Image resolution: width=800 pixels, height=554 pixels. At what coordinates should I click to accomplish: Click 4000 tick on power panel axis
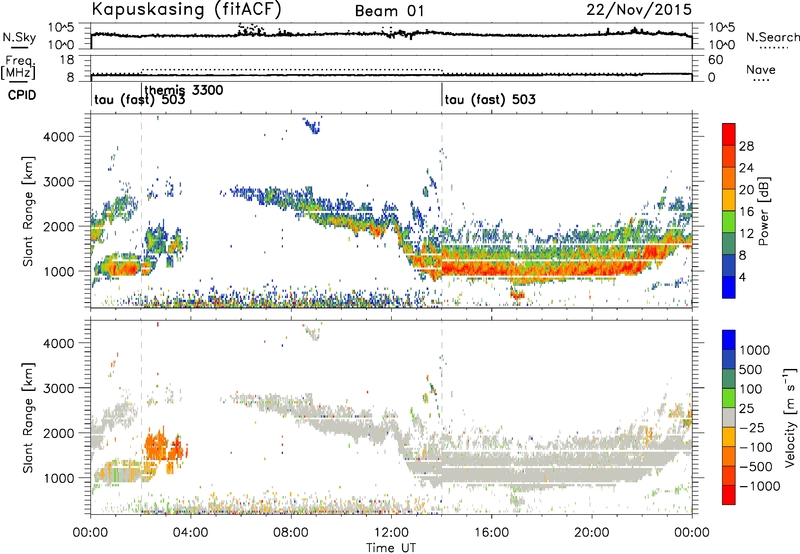point(59,137)
